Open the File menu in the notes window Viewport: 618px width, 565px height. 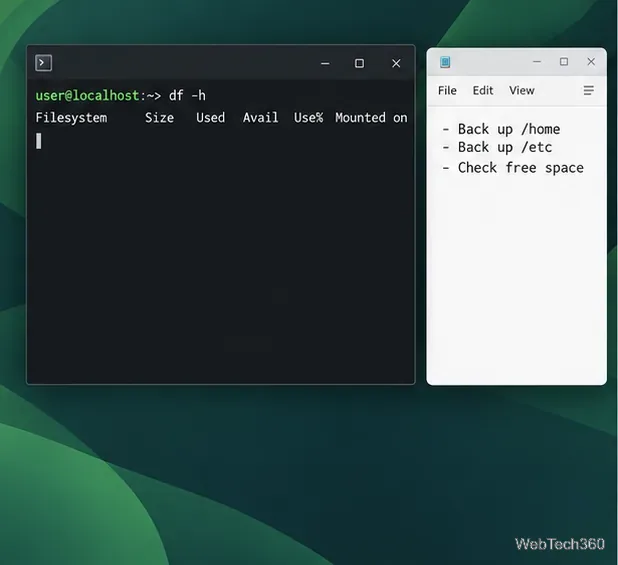tap(447, 91)
